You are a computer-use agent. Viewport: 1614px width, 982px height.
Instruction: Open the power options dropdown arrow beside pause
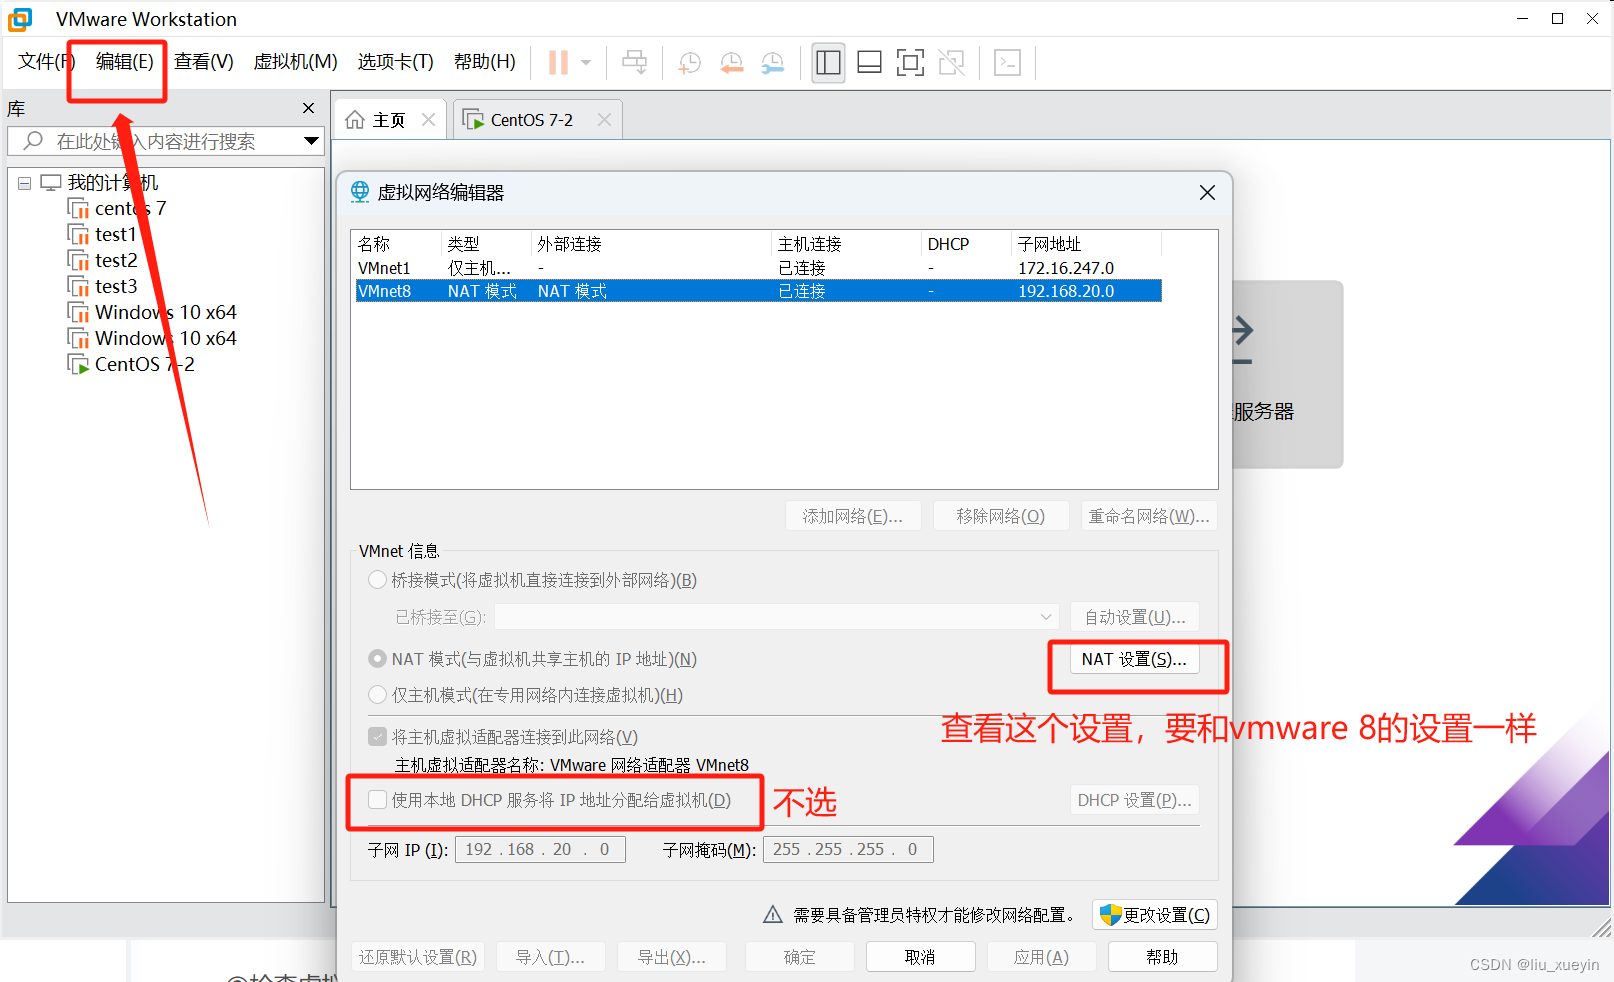pyautogui.click(x=586, y=63)
